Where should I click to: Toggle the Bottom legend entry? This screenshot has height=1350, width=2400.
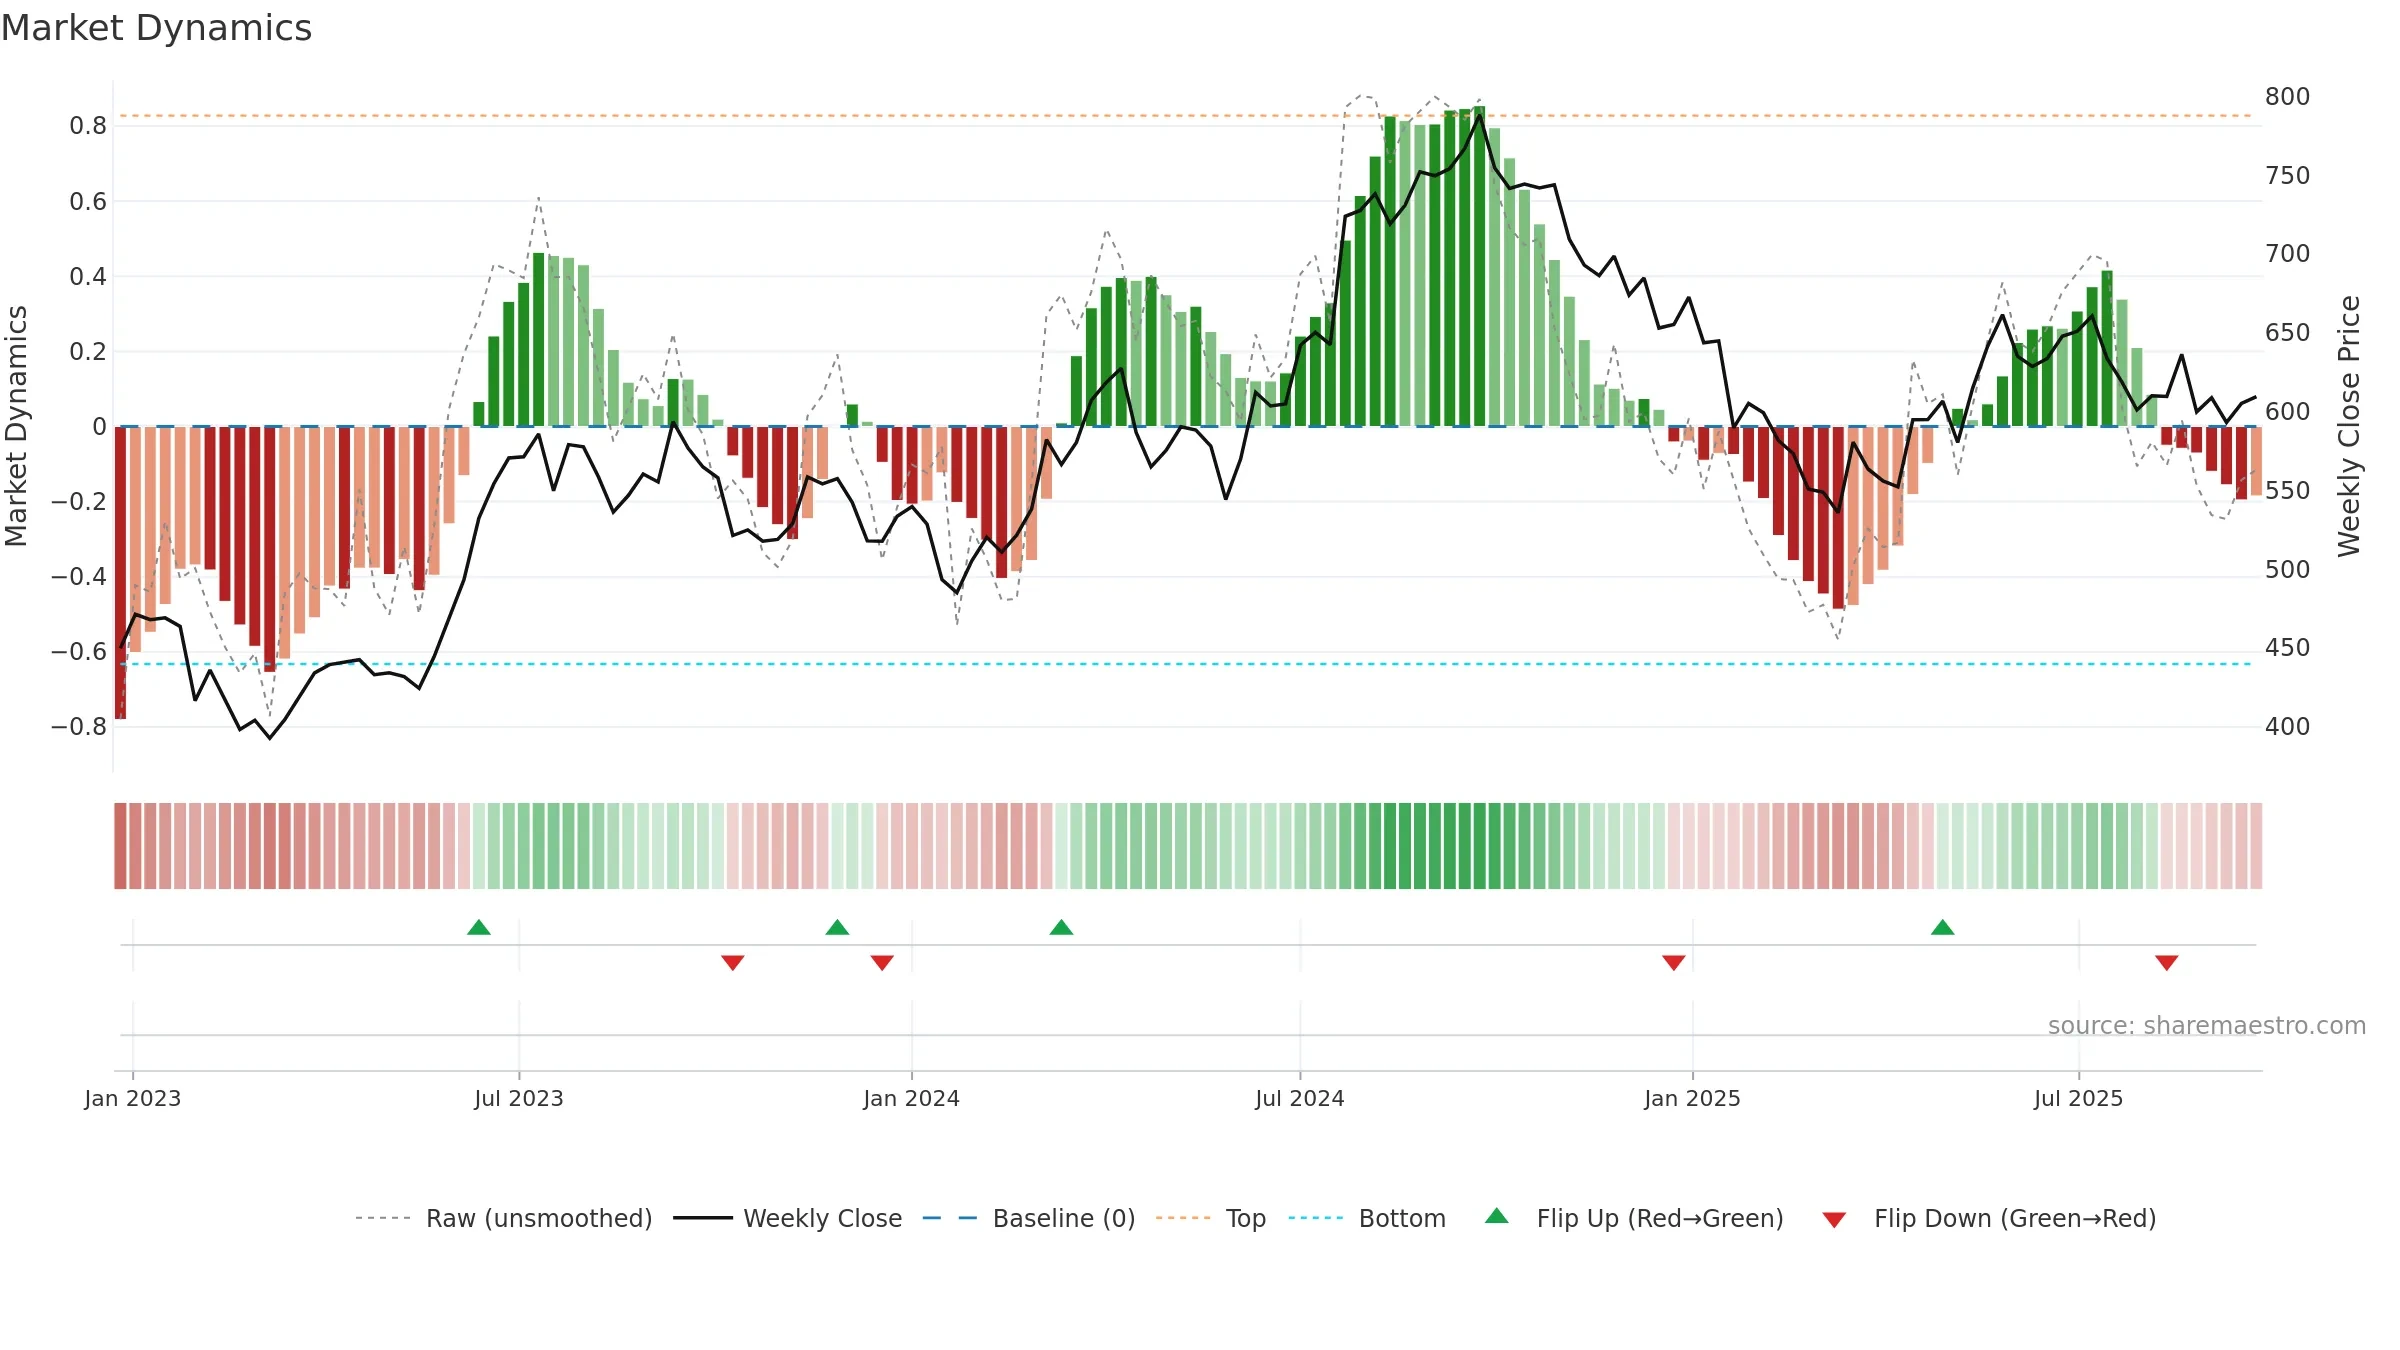1367,1219
